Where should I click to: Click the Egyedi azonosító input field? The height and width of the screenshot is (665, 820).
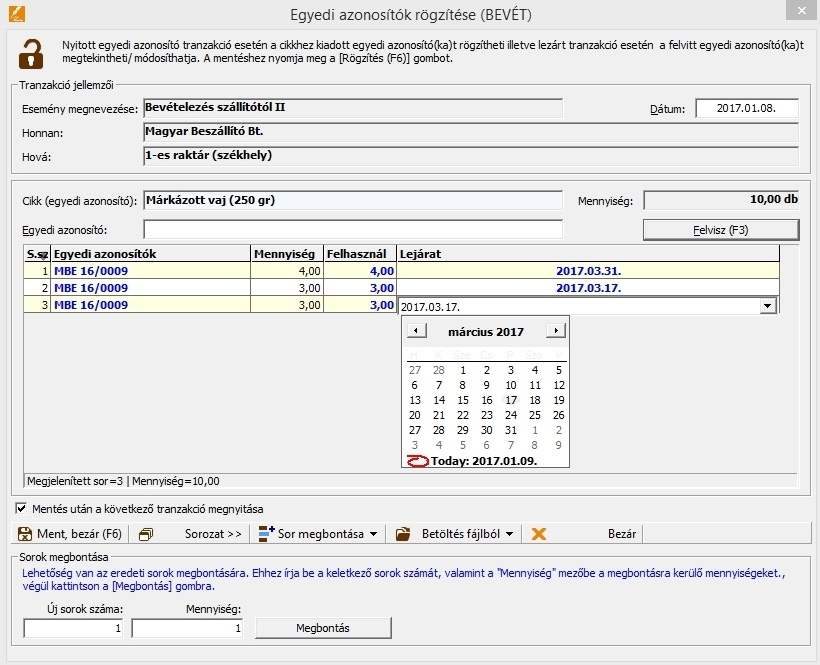click(x=353, y=230)
